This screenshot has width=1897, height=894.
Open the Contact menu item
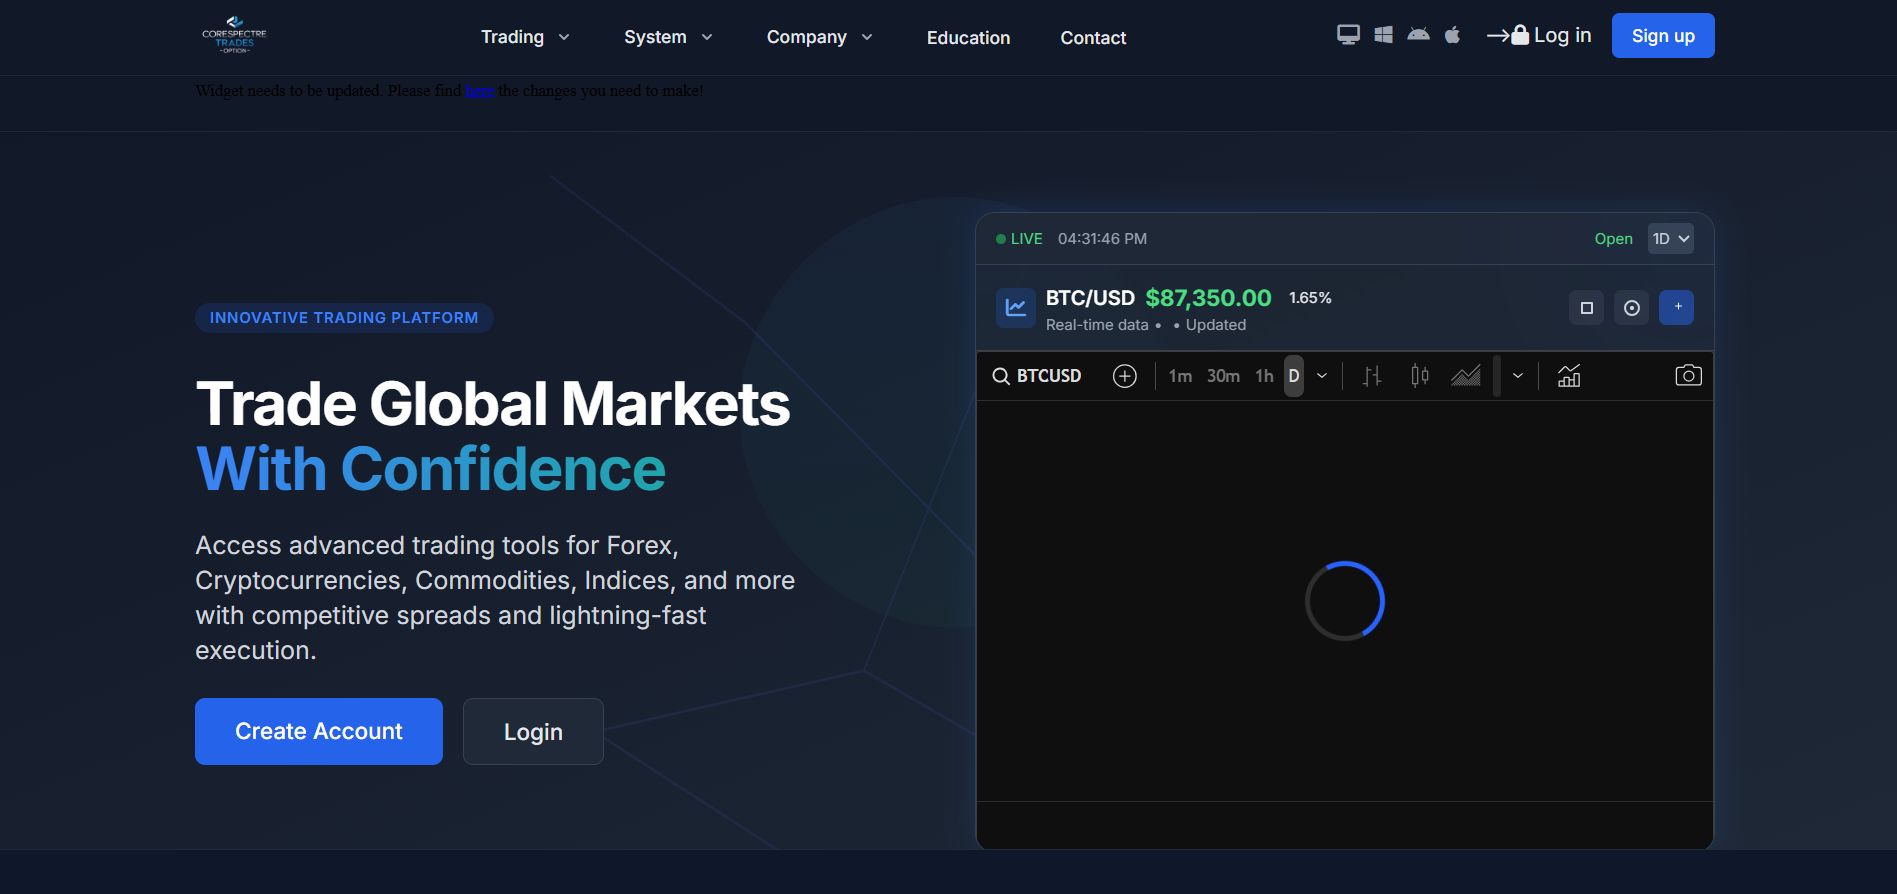point(1093,38)
